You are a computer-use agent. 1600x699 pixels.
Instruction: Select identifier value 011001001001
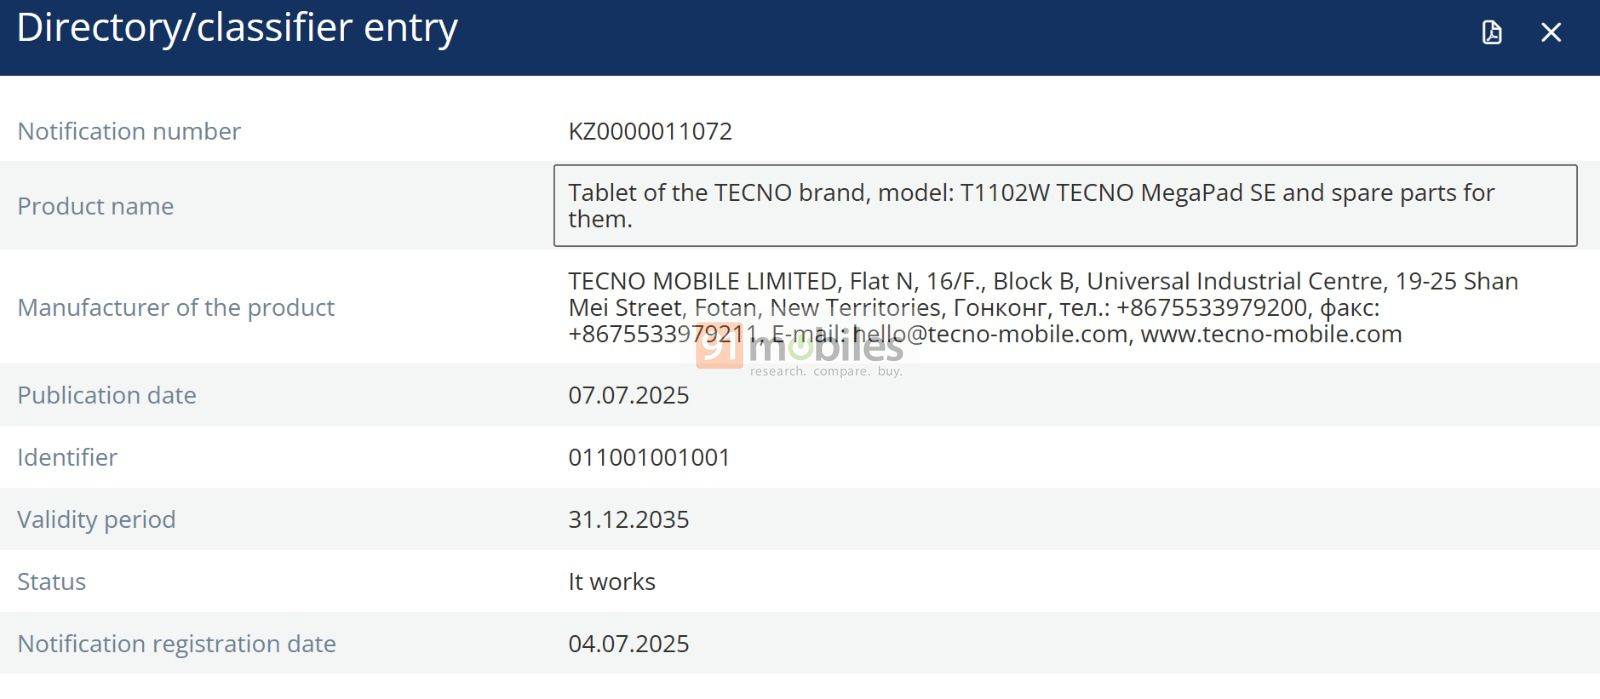(649, 457)
